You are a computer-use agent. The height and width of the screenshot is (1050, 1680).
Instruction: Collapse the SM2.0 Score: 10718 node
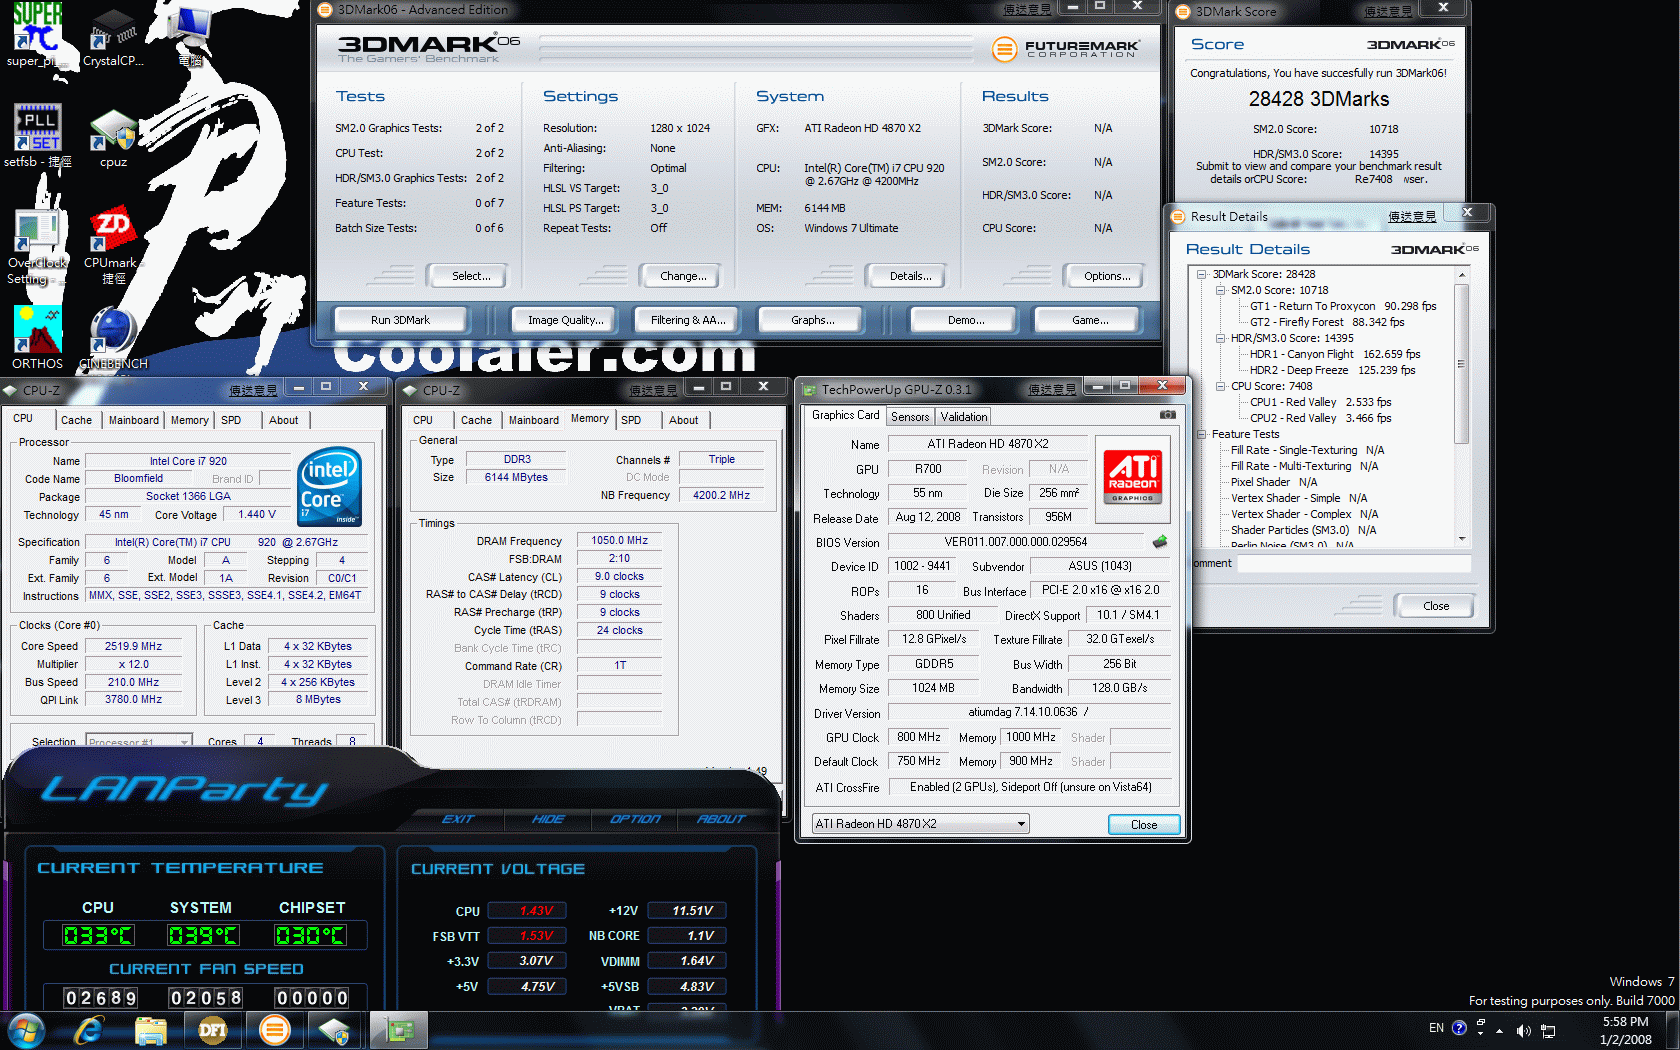tap(1221, 290)
